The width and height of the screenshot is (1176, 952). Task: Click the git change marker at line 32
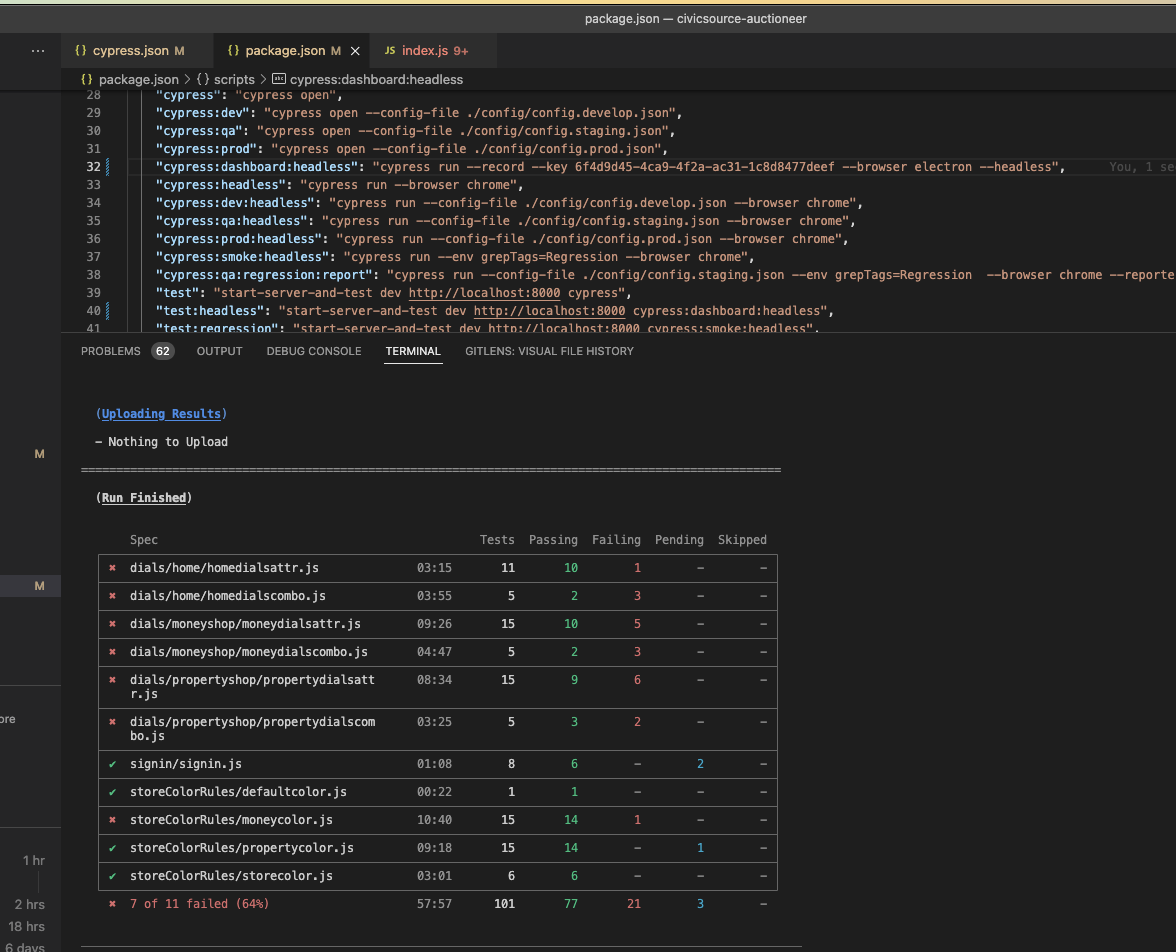tap(107, 167)
